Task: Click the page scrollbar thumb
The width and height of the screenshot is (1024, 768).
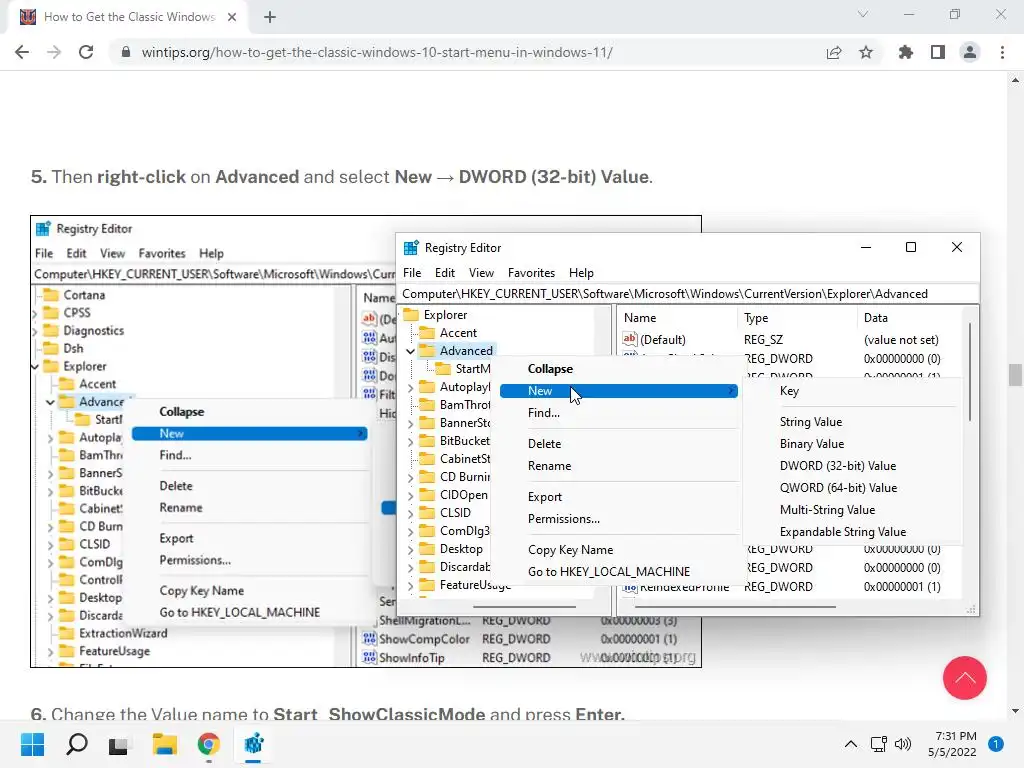Action: point(1015,376)
